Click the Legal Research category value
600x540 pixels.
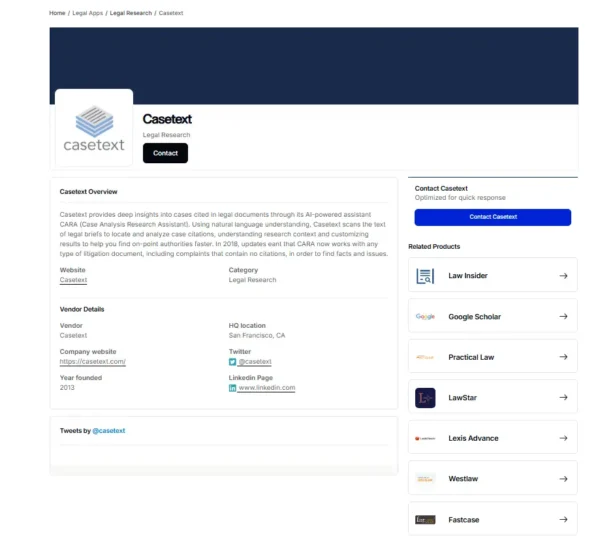pos(253,280)
